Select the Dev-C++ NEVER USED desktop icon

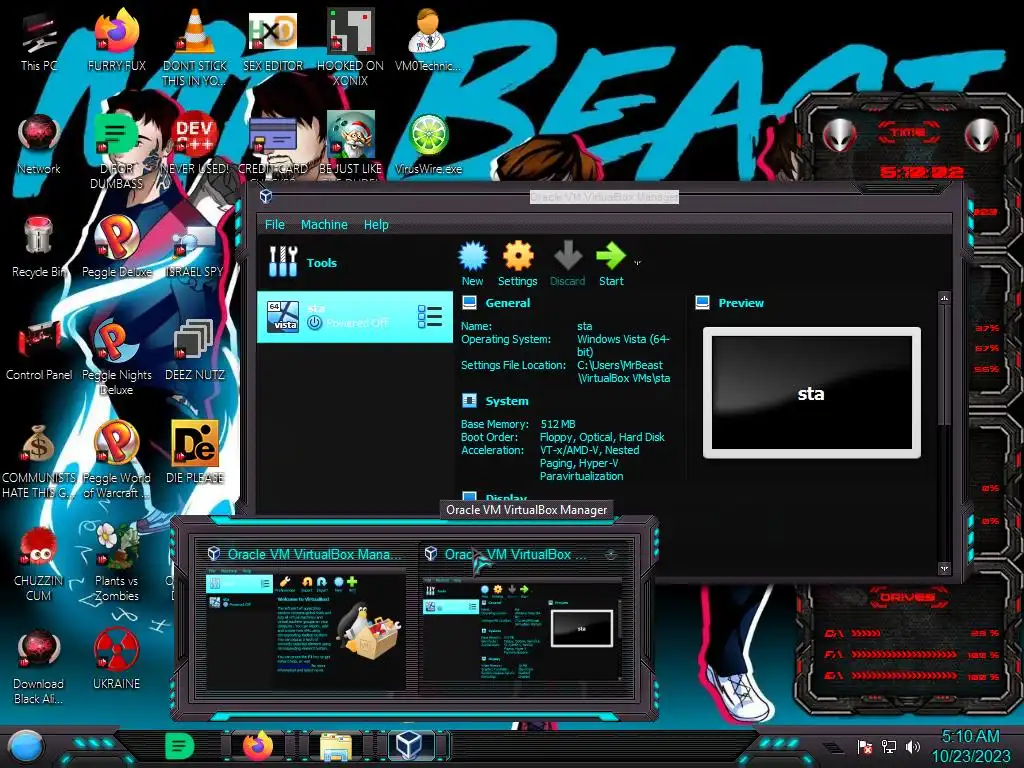click(x=195, y=144)
